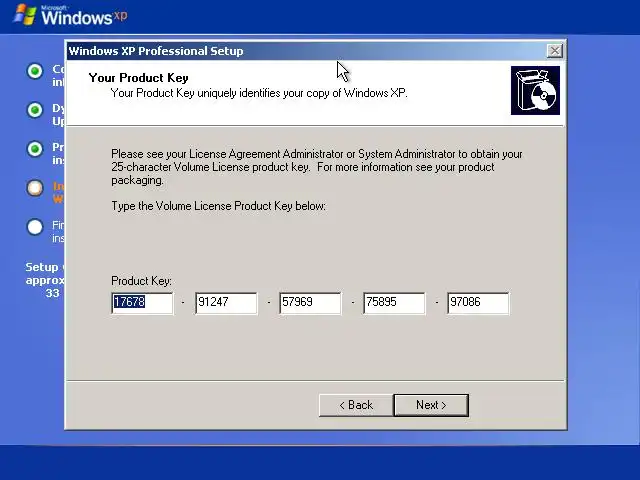Image resolution: width=640 pixels, height=480 pixels.
Task: Select the last product key field 97086
Action: click(478, 303)
